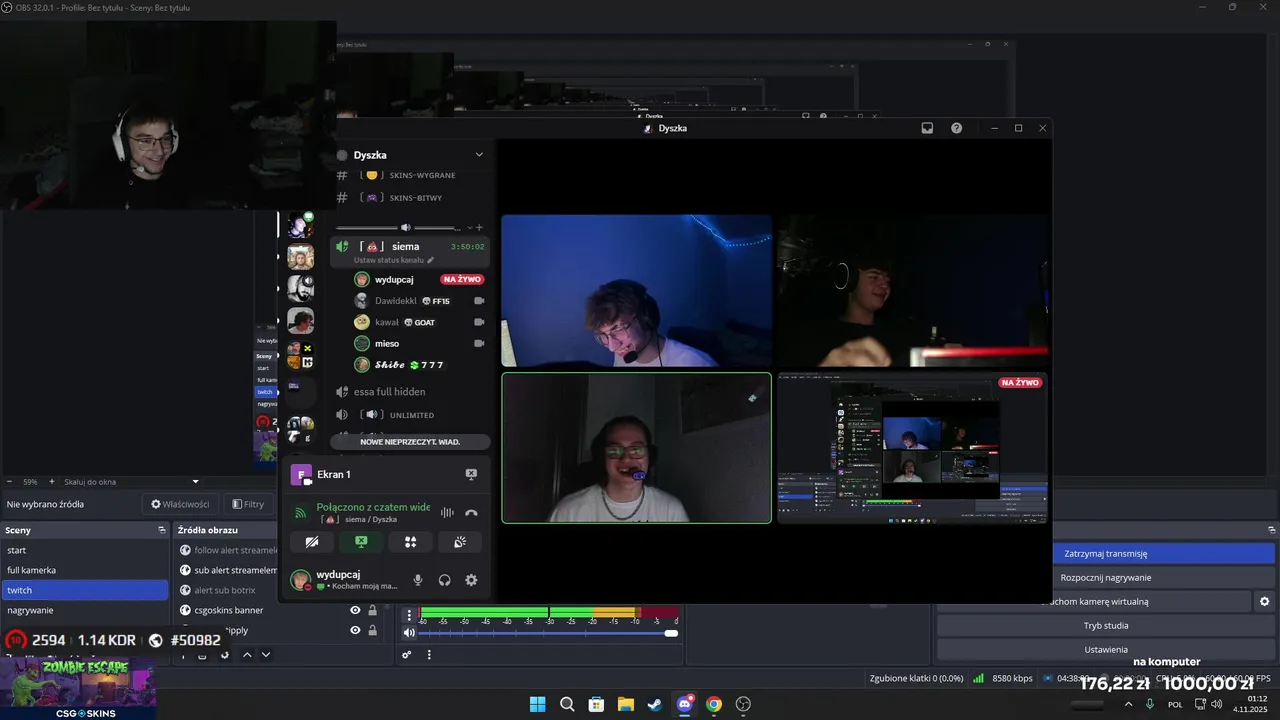Open the Właściwości source properties button
This screenshot has width=1280, height=720.
point(180,504)
